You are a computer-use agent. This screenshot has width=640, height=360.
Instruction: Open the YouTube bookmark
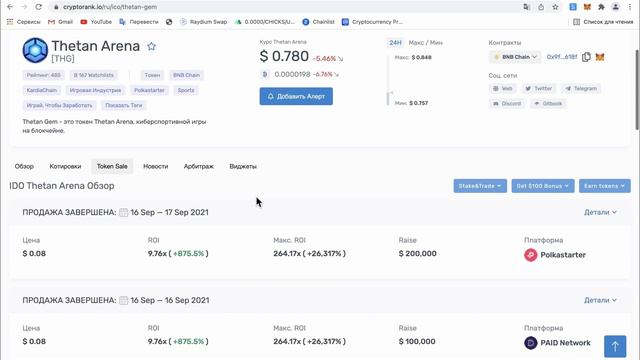pos(96,22)
